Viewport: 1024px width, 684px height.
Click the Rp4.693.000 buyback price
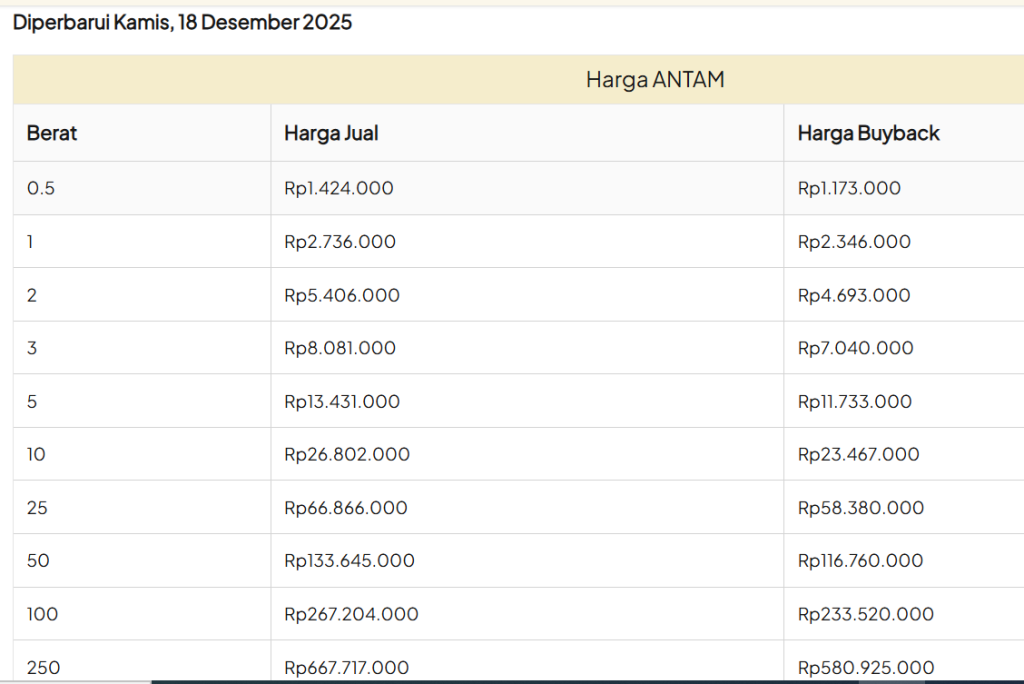tap(854, 295)
